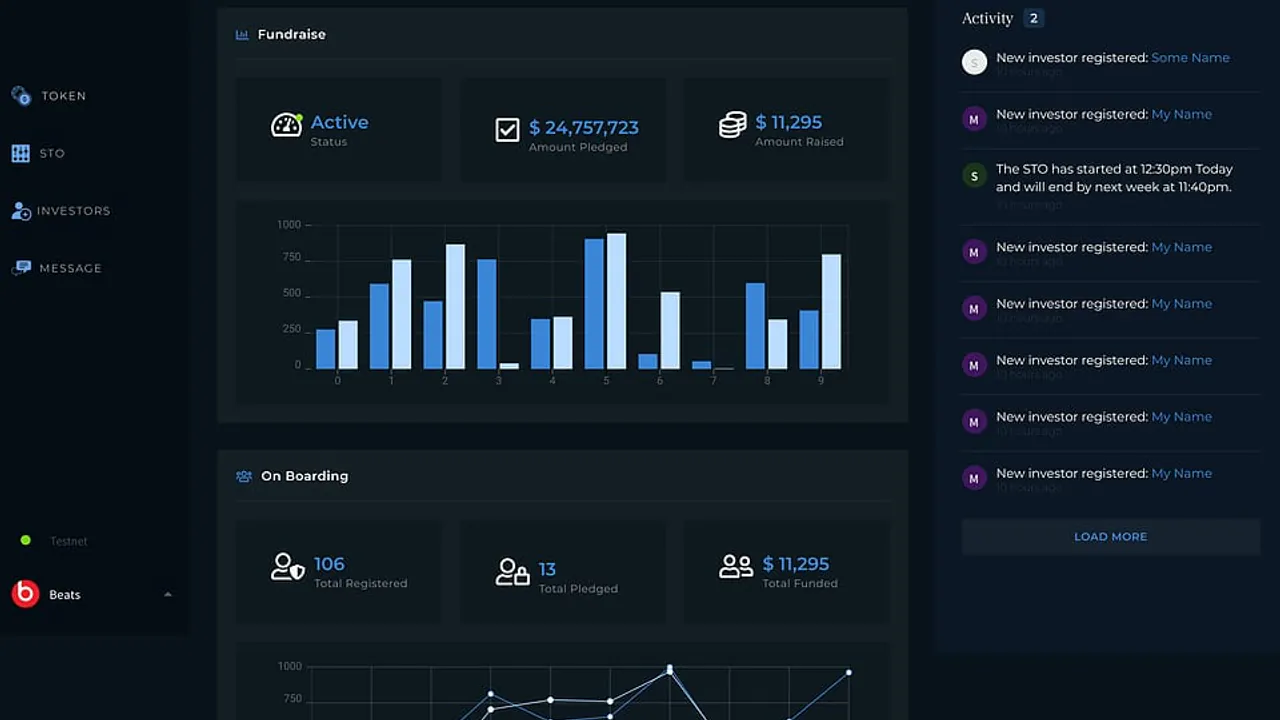Click the $ 11,295 Total Funded value

796,564
